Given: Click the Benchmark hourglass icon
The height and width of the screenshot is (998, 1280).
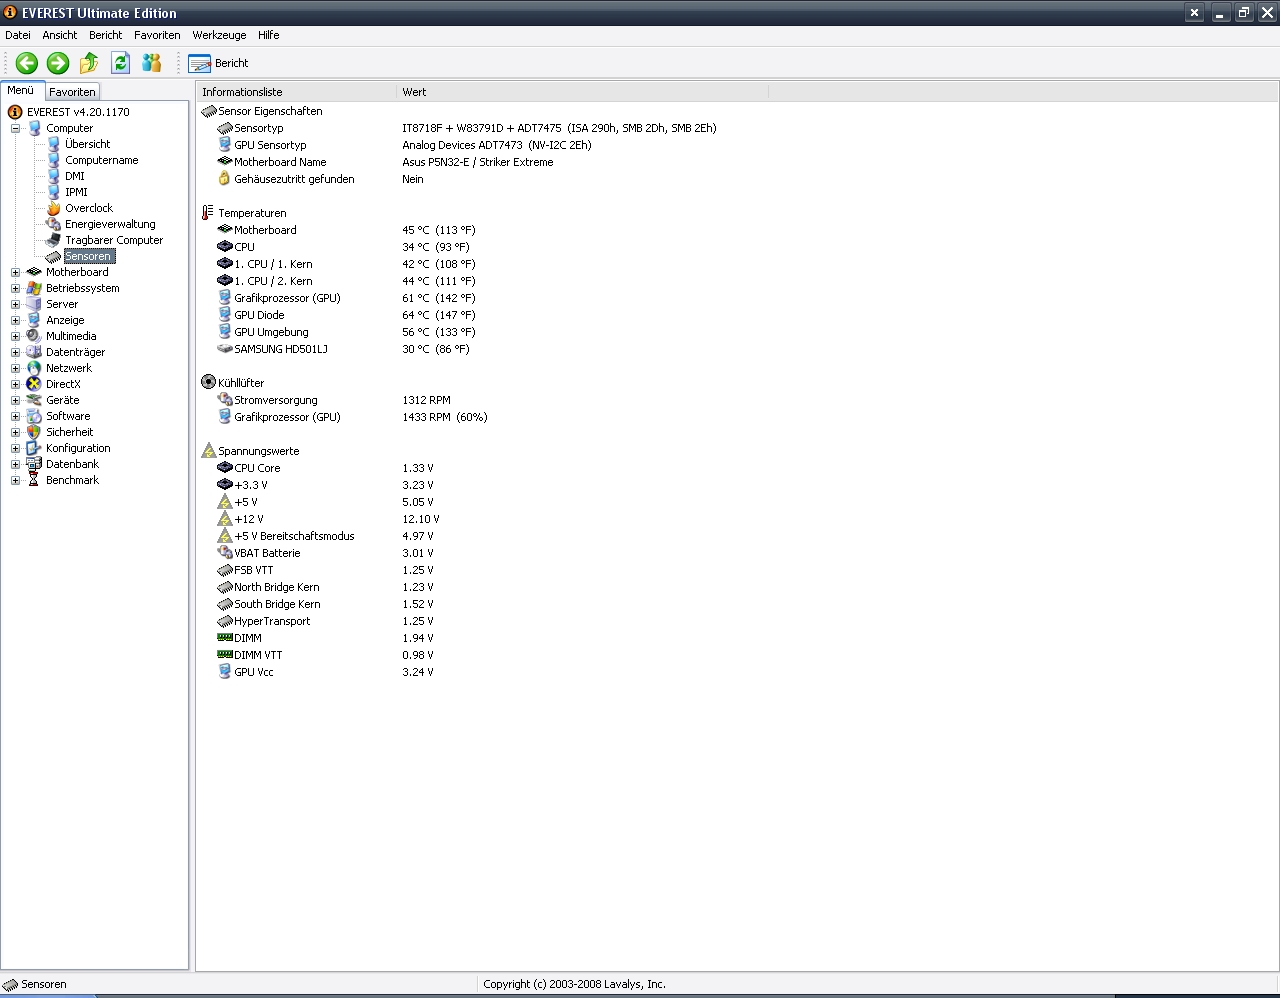Looking at the screenshot, I should tap(34, 480).
